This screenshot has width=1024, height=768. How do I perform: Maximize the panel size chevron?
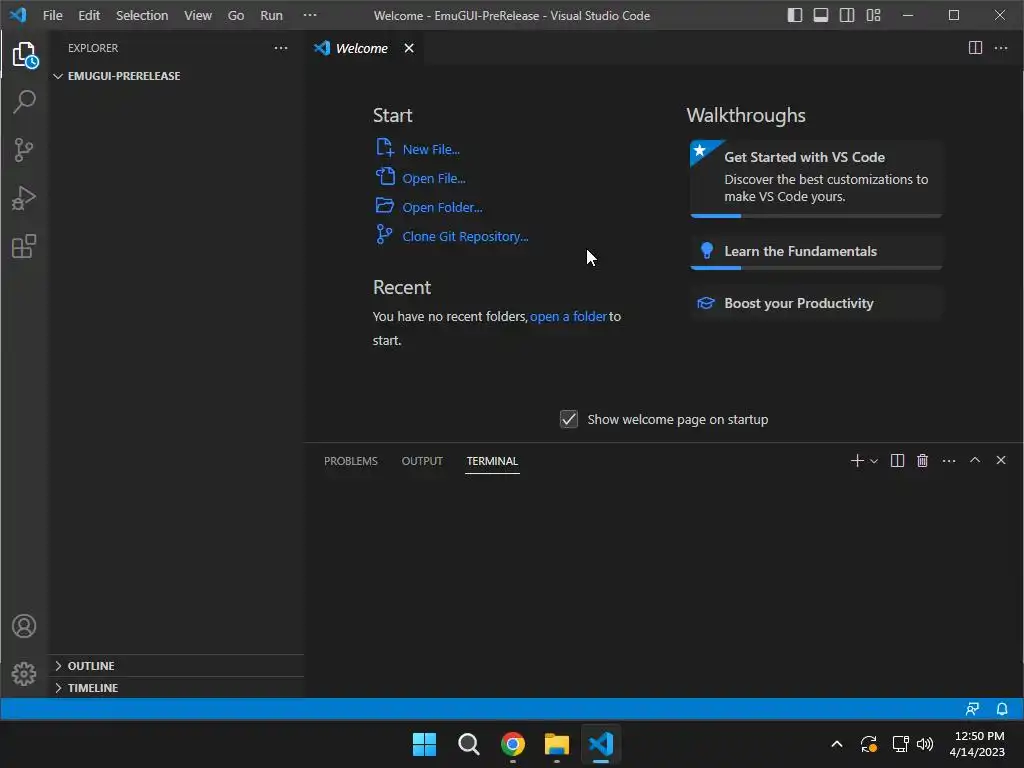(x=975, y=460)
